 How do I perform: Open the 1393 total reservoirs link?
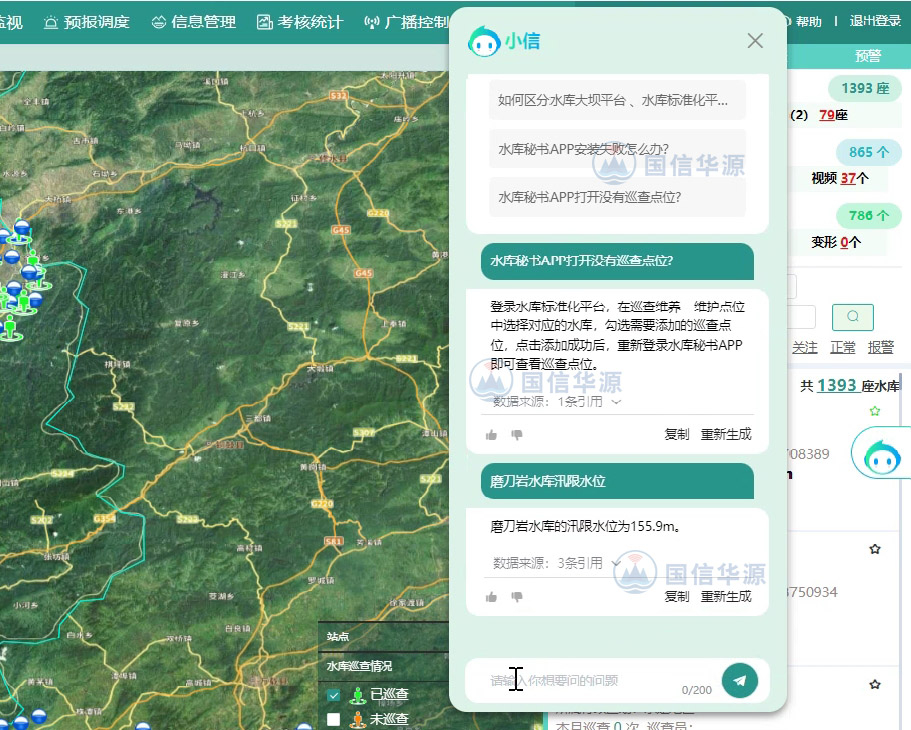pyautogui.click(x=837, y=386)
